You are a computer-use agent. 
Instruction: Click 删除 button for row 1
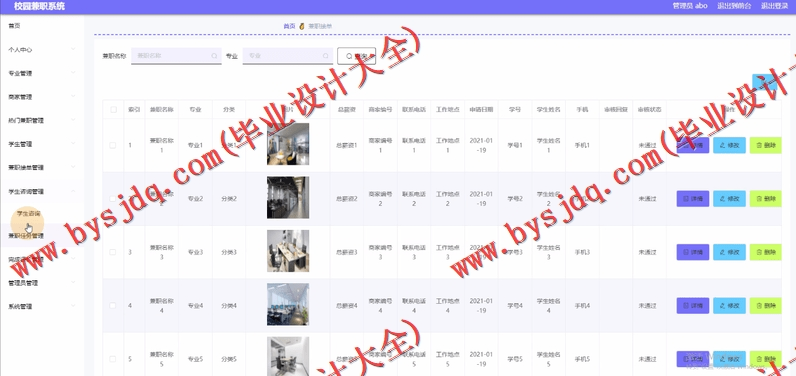coord(766,145)
